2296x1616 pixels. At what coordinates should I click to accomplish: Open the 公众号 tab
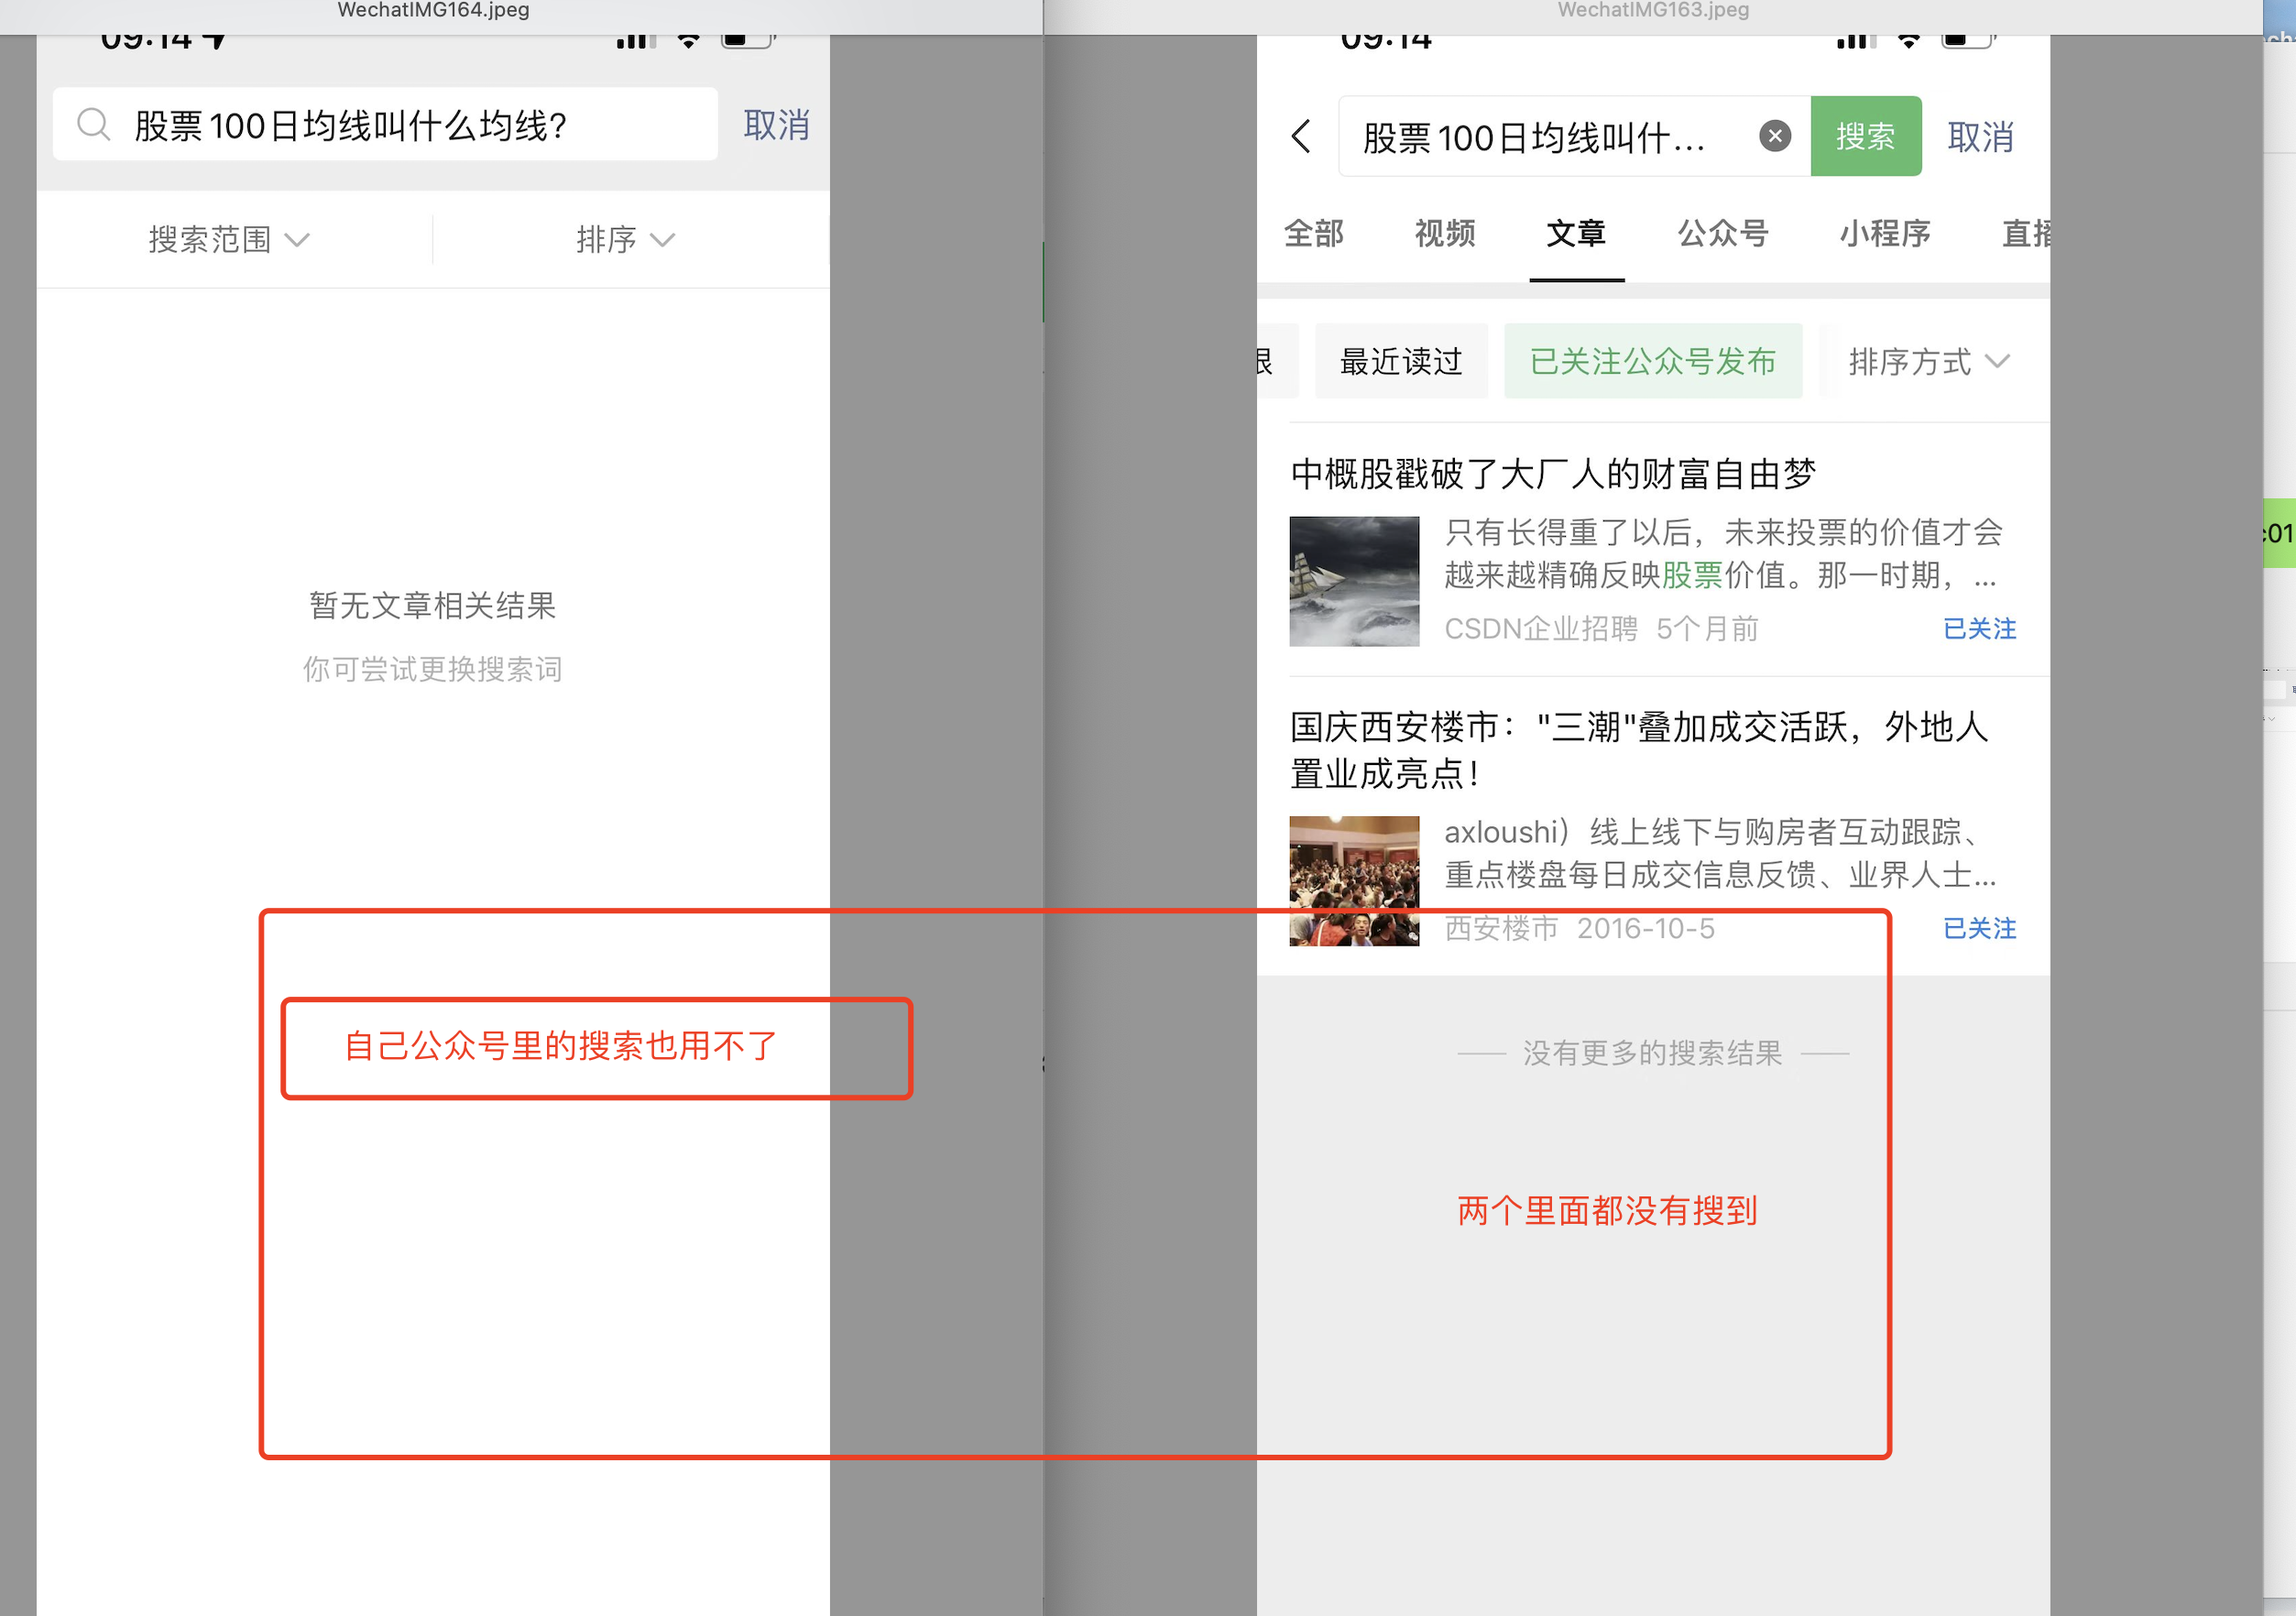[1722, 234]
